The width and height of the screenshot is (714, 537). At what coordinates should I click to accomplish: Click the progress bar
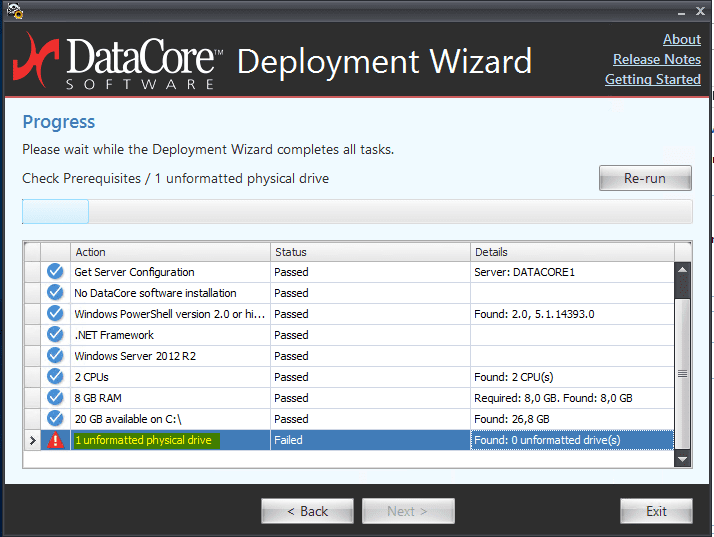pos(357,211)
